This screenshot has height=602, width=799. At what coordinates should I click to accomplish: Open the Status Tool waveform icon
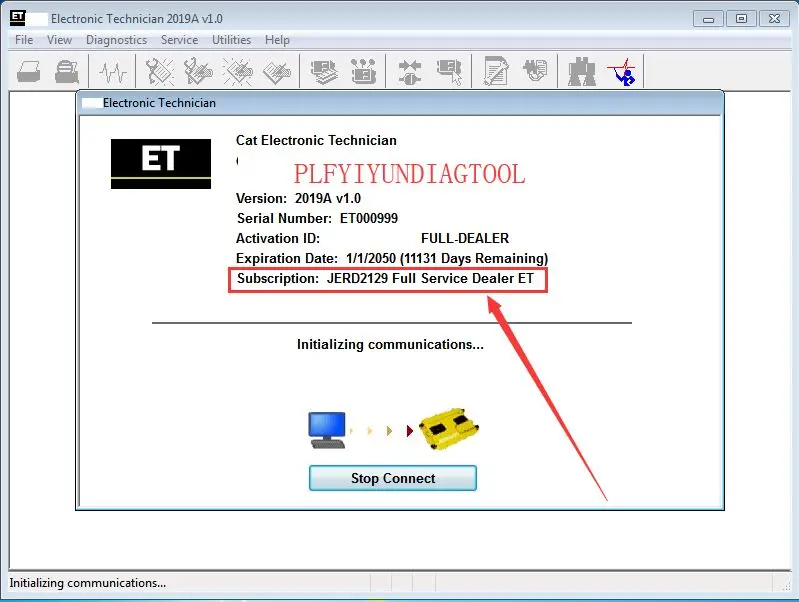113,72
